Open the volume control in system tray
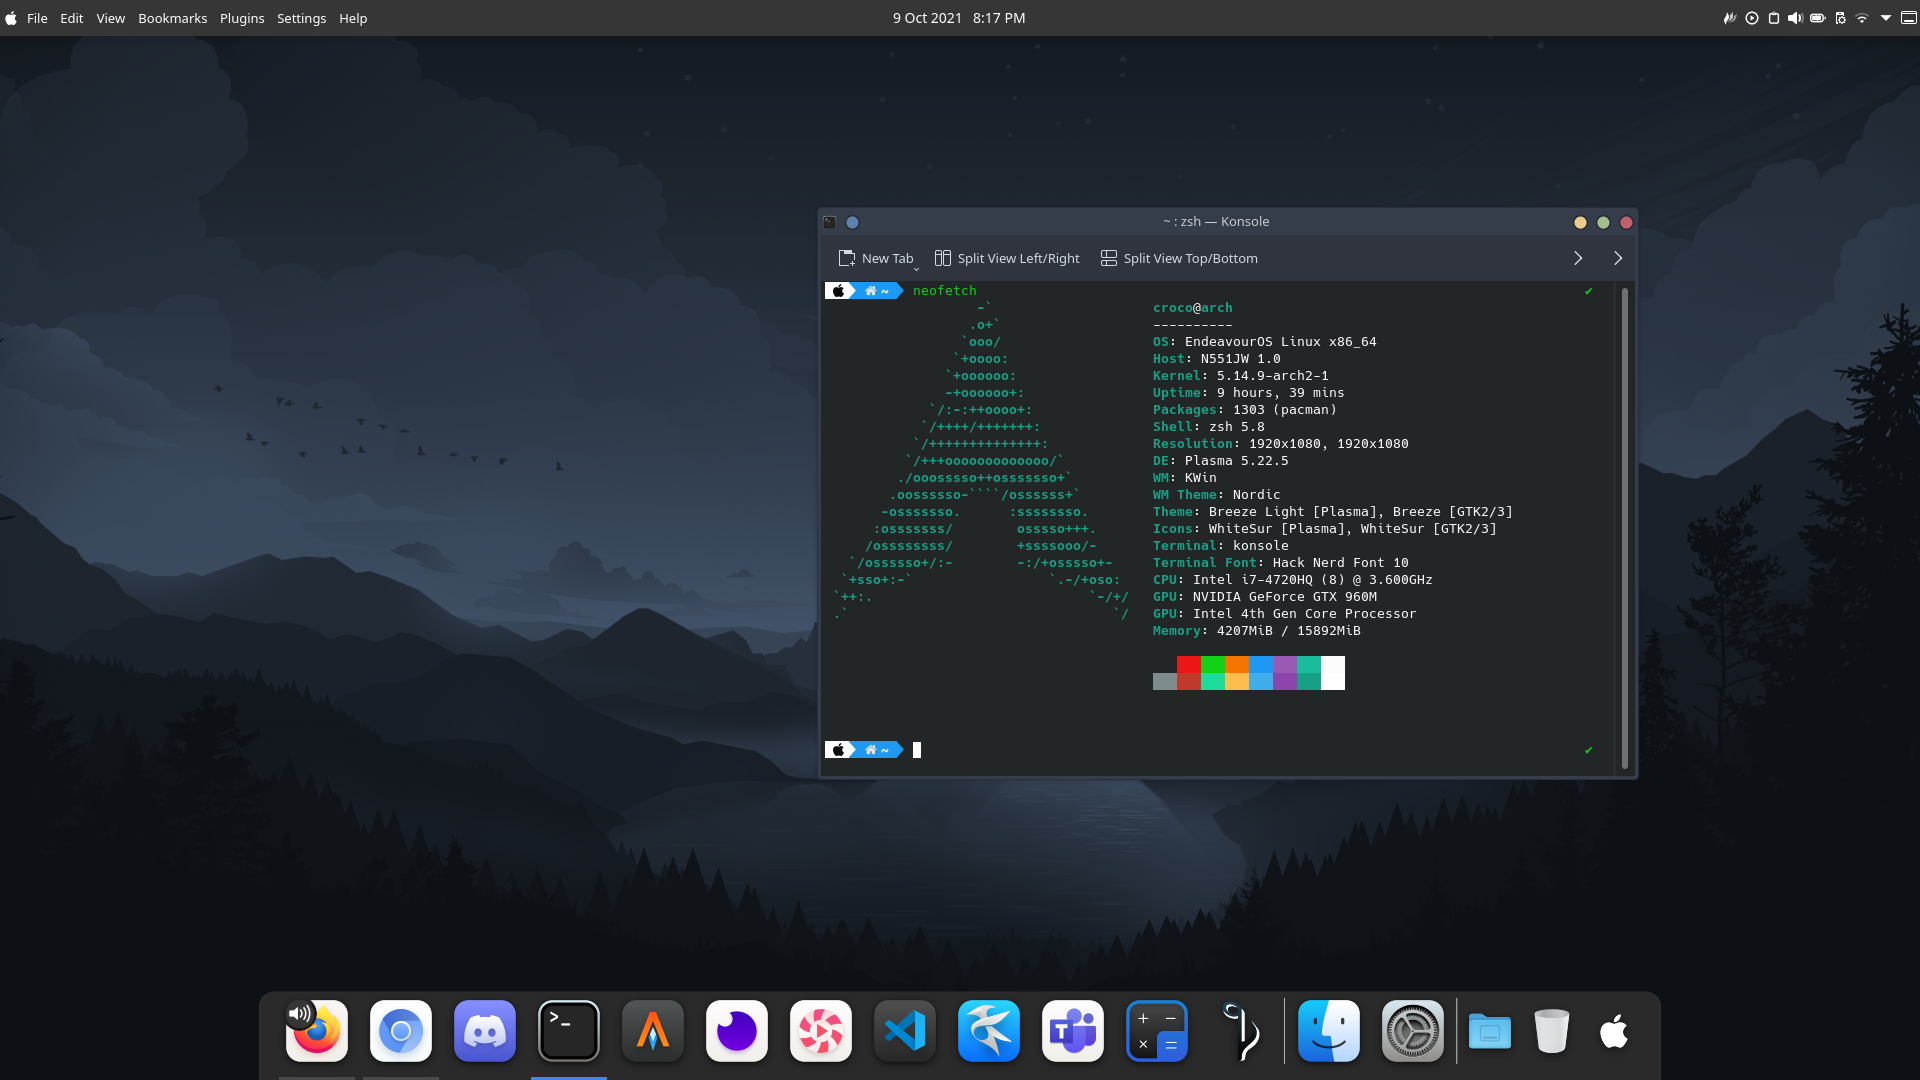 point(1795,18)
